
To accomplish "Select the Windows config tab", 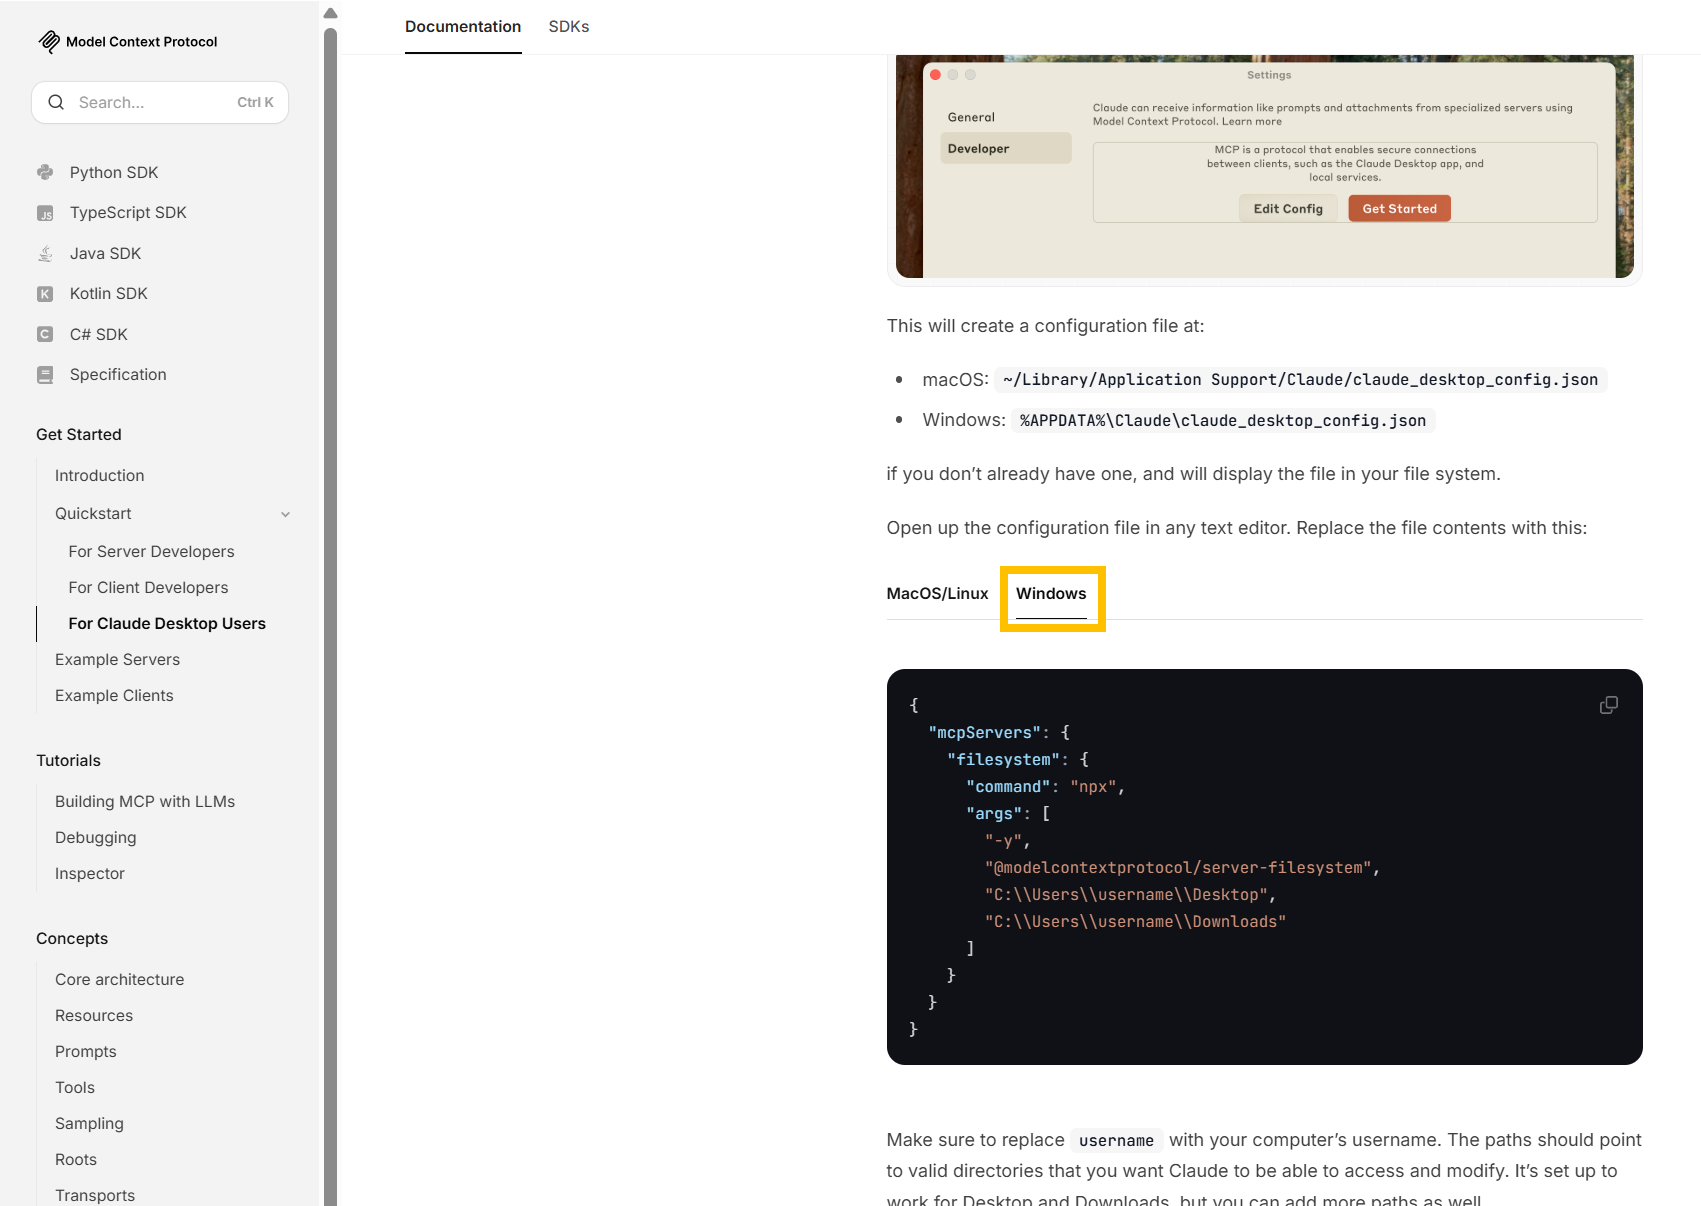I will coord(1051,593).
